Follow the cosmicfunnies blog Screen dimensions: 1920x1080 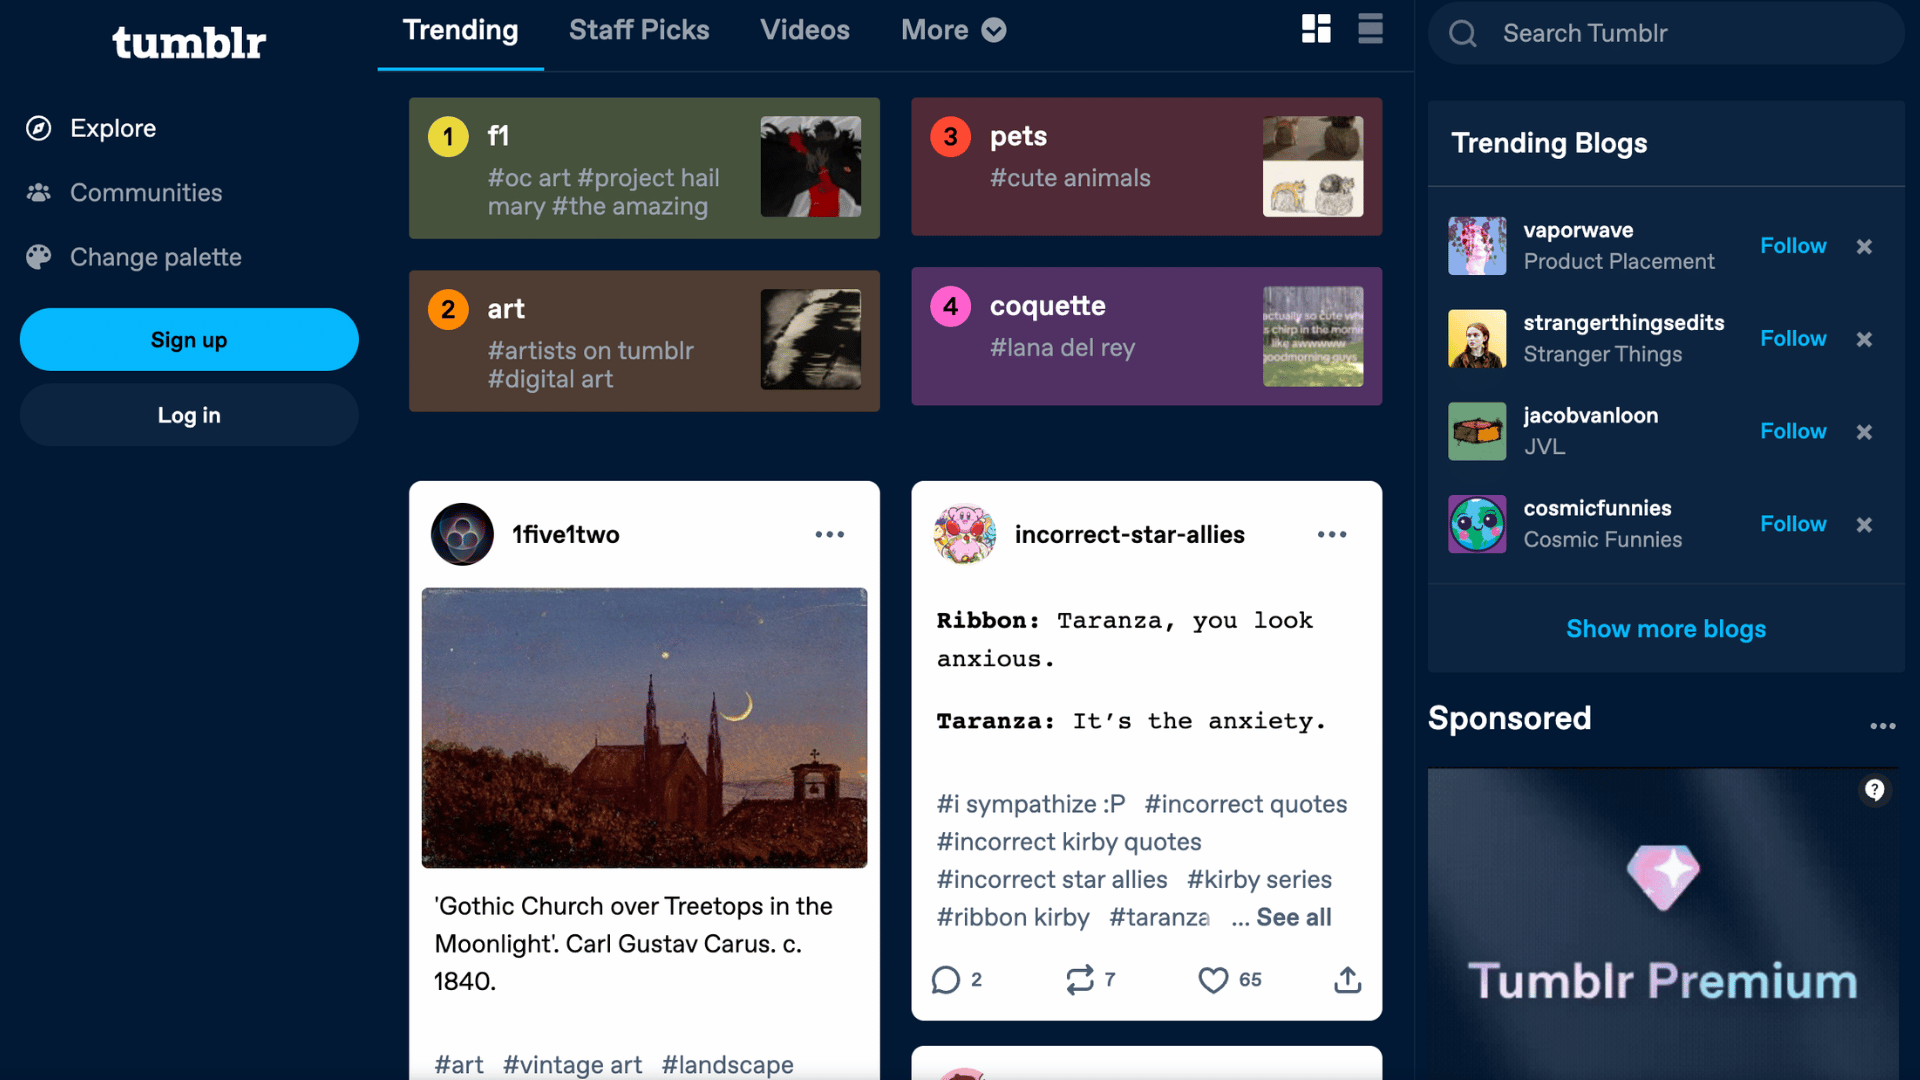coord(1793,524)
